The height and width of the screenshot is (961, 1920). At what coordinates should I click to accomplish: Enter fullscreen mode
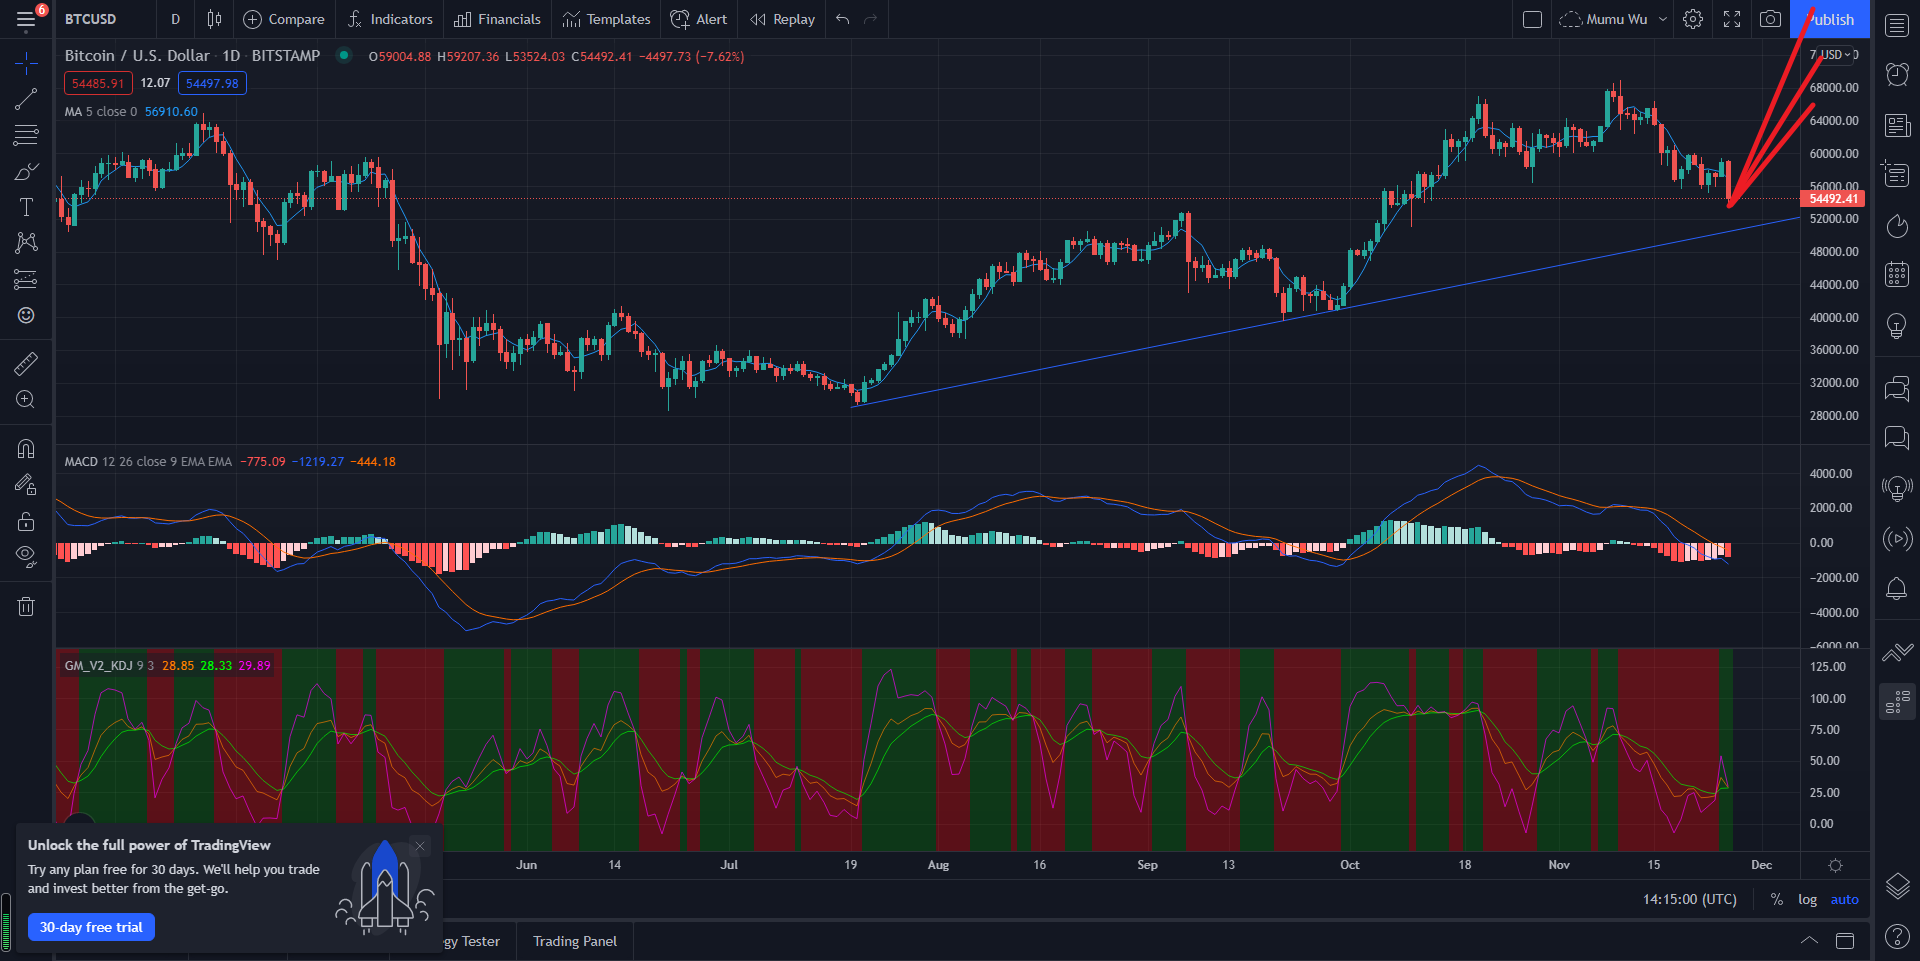pyautogui.click(x=1732, y=19)
